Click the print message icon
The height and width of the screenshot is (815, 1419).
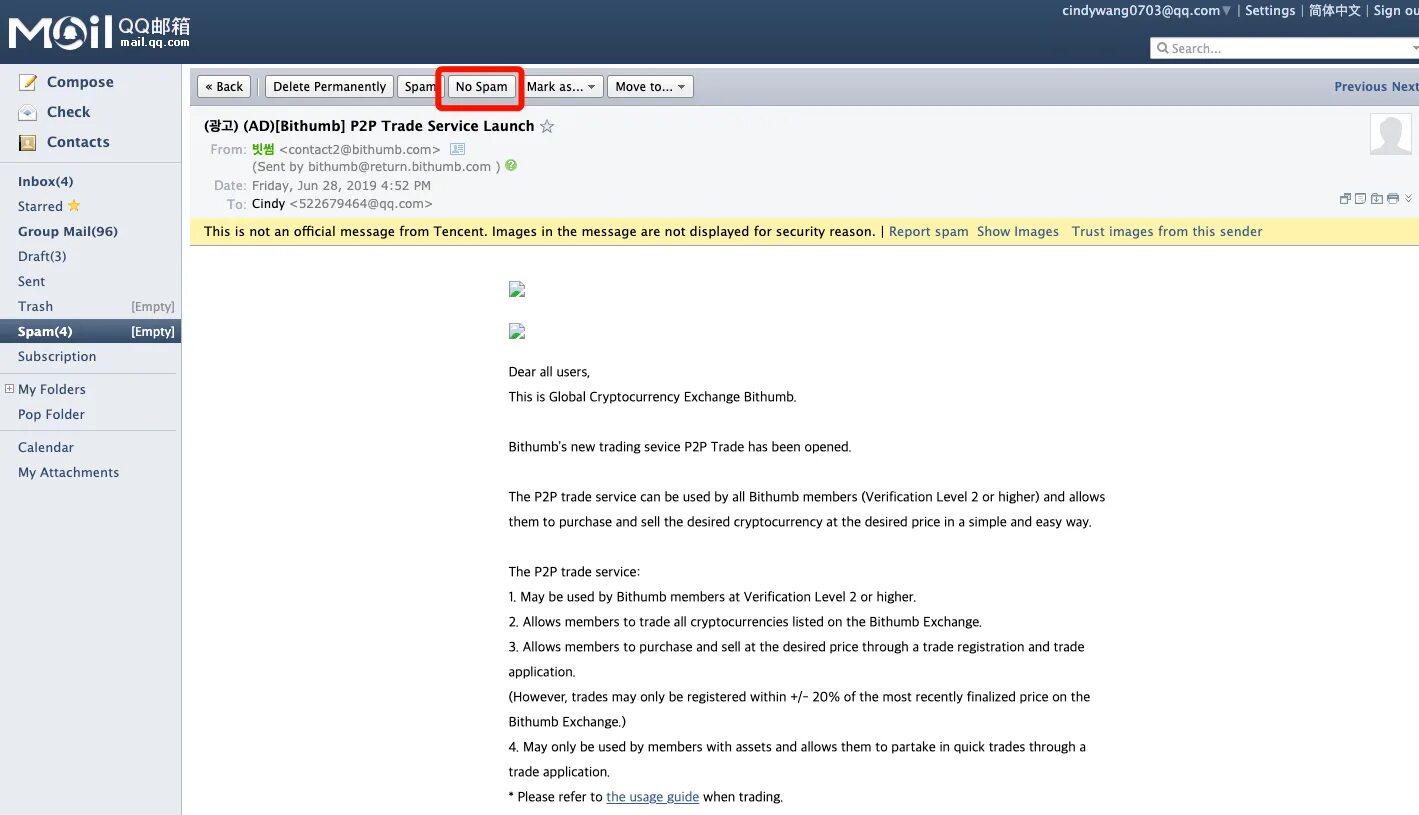[1392, 199]
